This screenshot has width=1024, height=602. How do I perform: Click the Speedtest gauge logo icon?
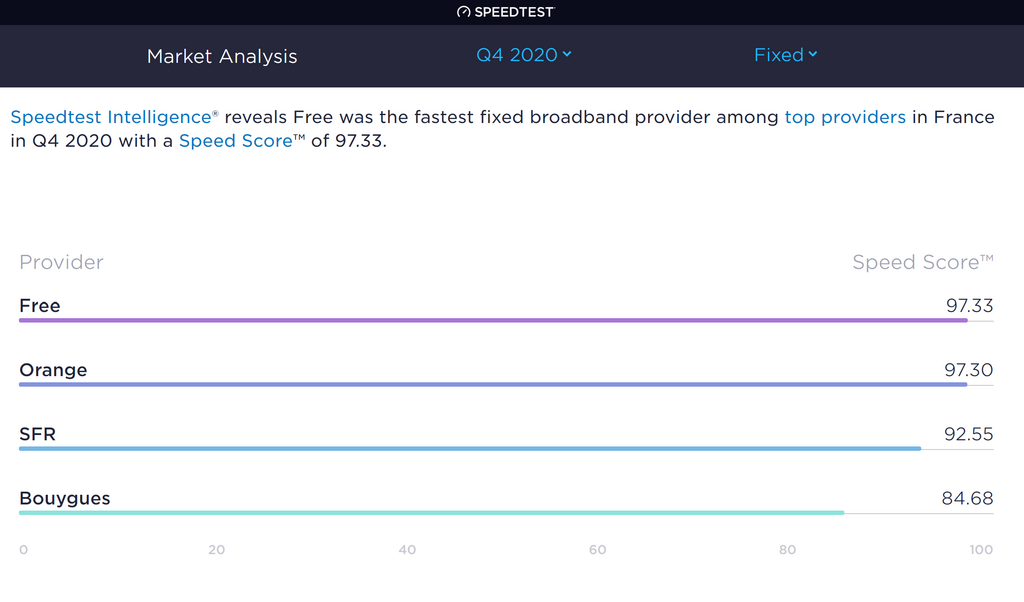[463, 12]
